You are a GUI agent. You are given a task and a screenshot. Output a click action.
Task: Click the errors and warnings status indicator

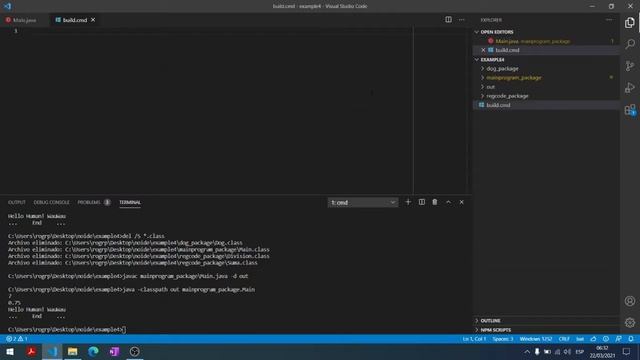pyautogui.click(x=16, y=339)
